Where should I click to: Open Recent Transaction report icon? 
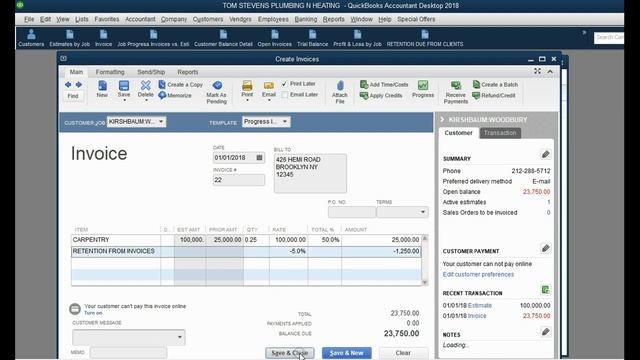click(545, 290)
